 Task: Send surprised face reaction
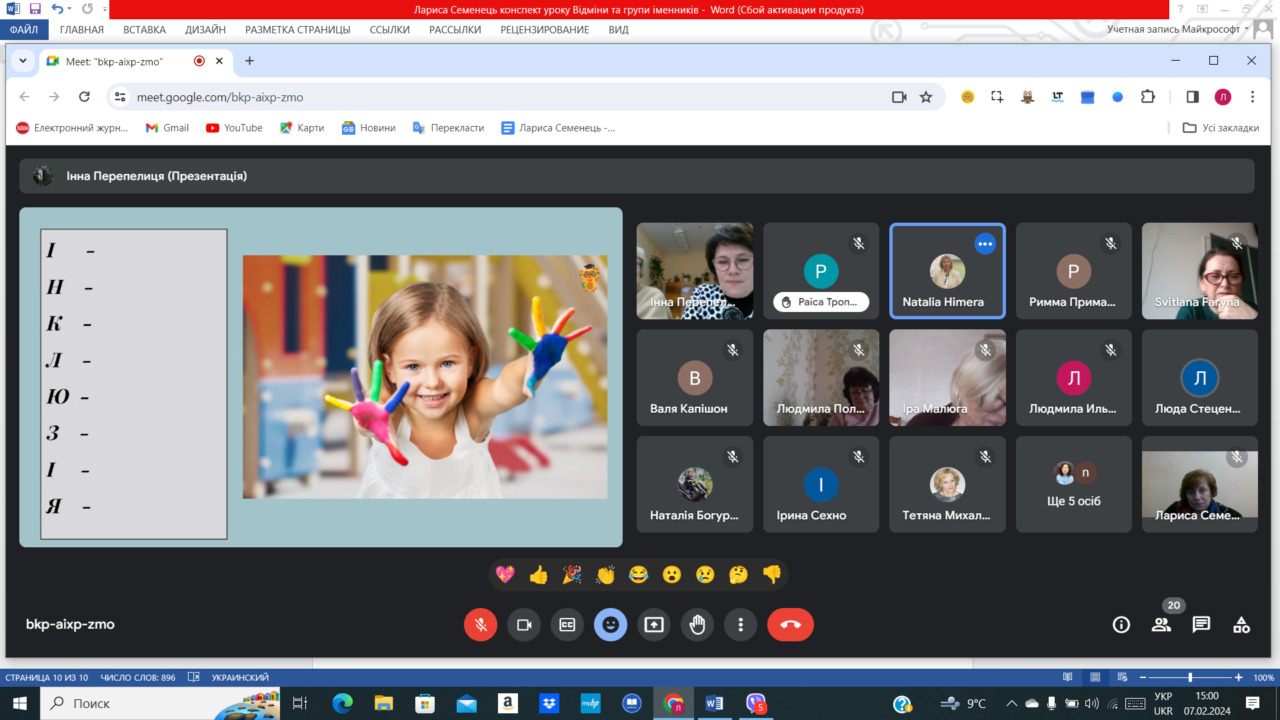(672, 574)
